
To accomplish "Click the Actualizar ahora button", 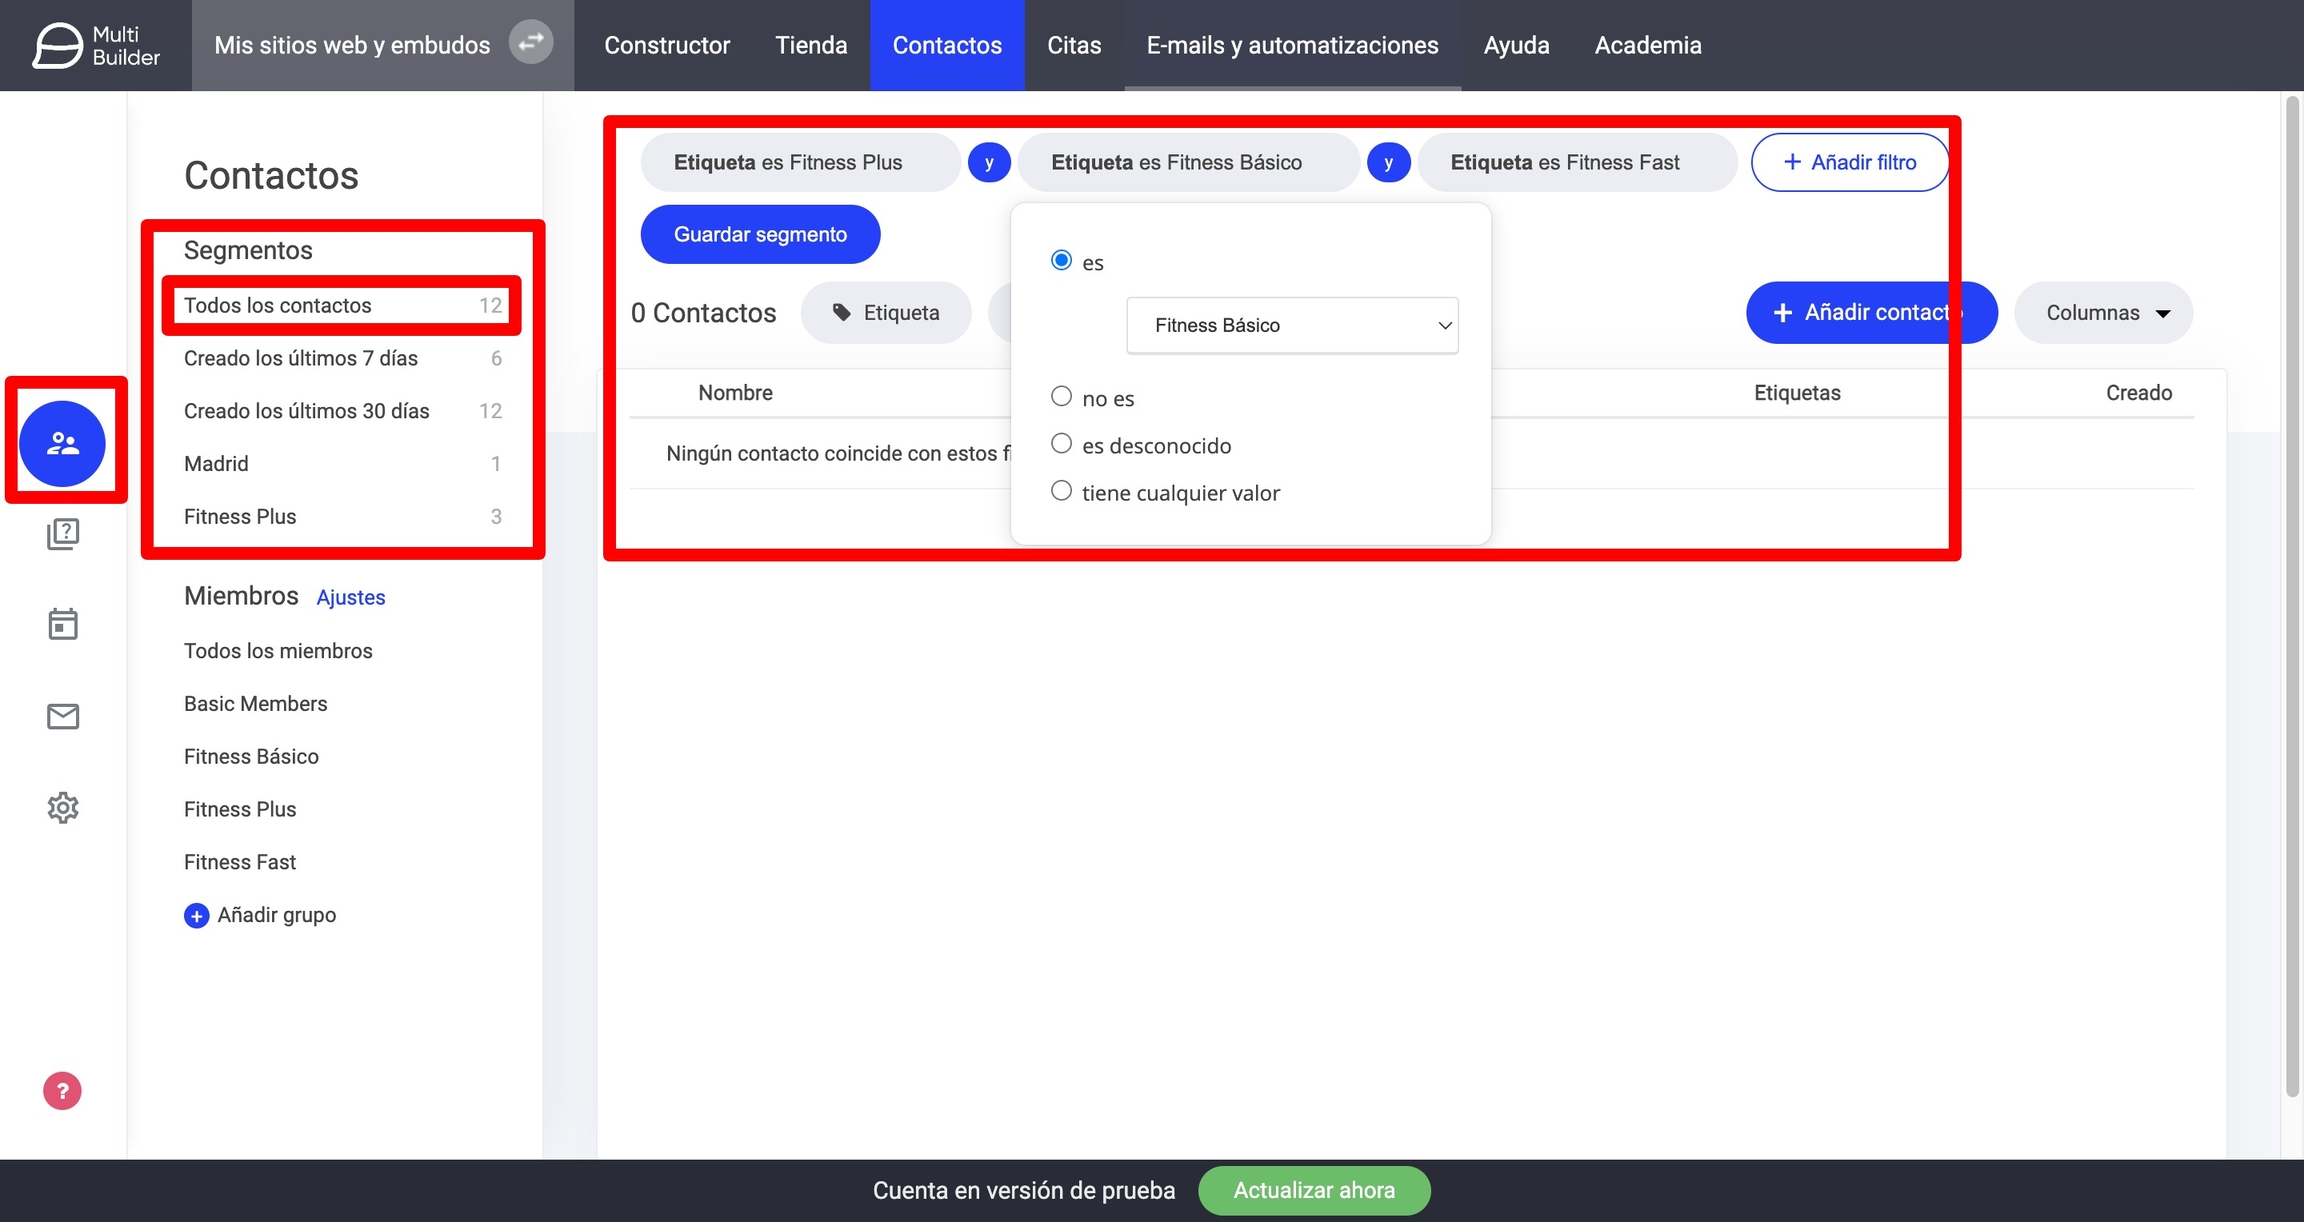I will (x=1313, y=1190).
